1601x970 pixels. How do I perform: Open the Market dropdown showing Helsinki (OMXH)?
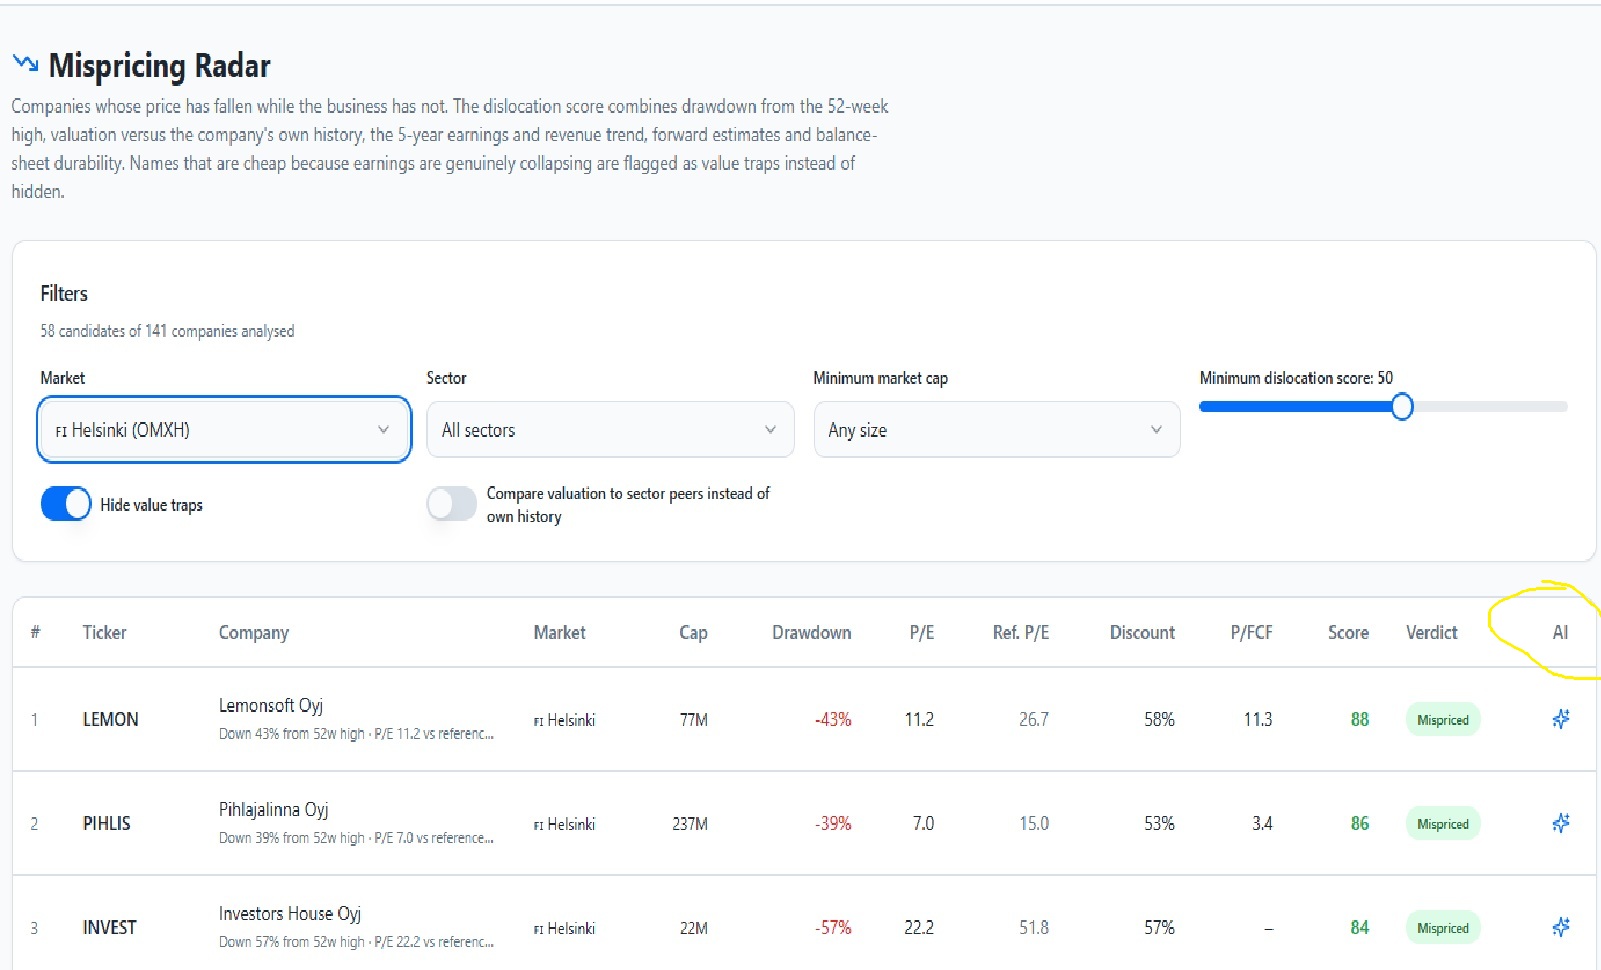pyautogui.click(x=224, y=430)
